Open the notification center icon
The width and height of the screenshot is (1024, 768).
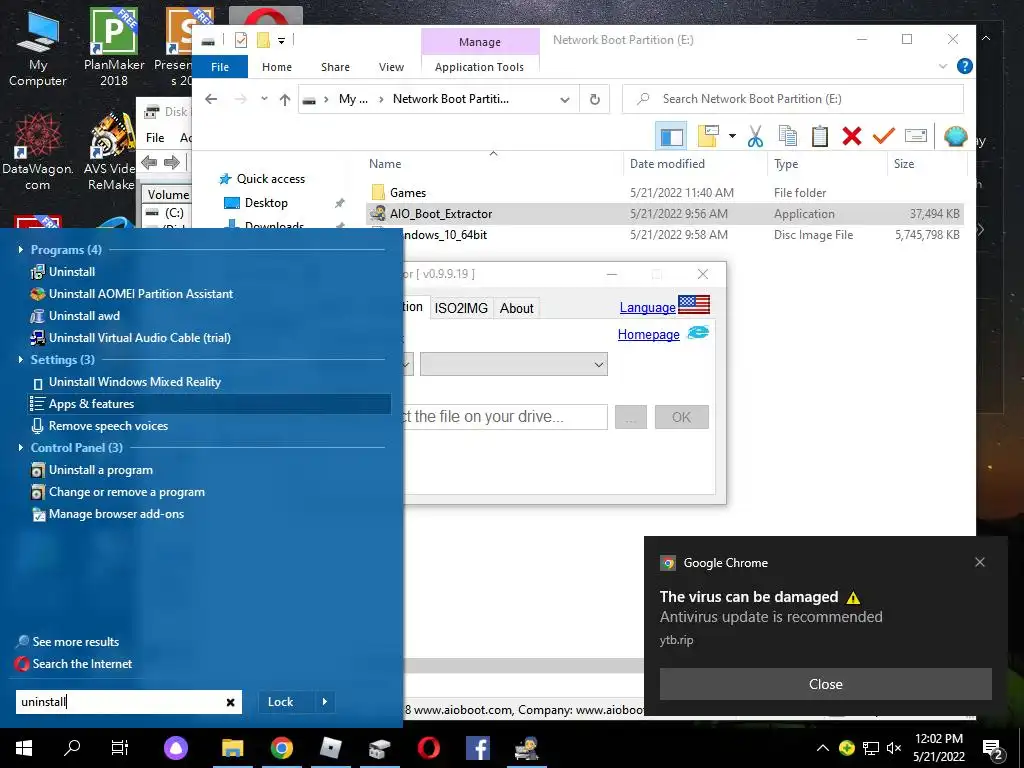click(993, 750)
